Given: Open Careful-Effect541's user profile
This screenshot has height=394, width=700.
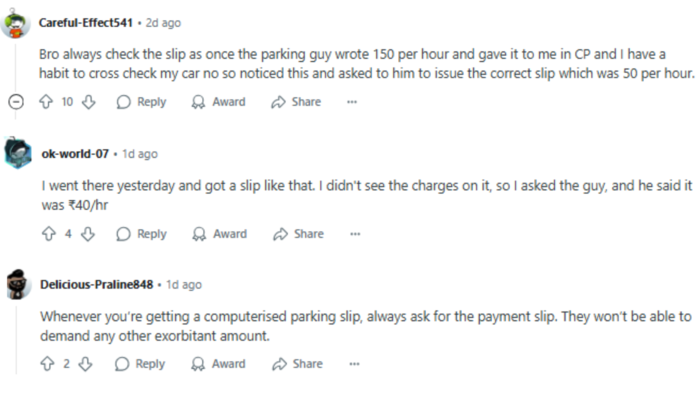Looking at the screenshot, I should (x=86, y=23).
